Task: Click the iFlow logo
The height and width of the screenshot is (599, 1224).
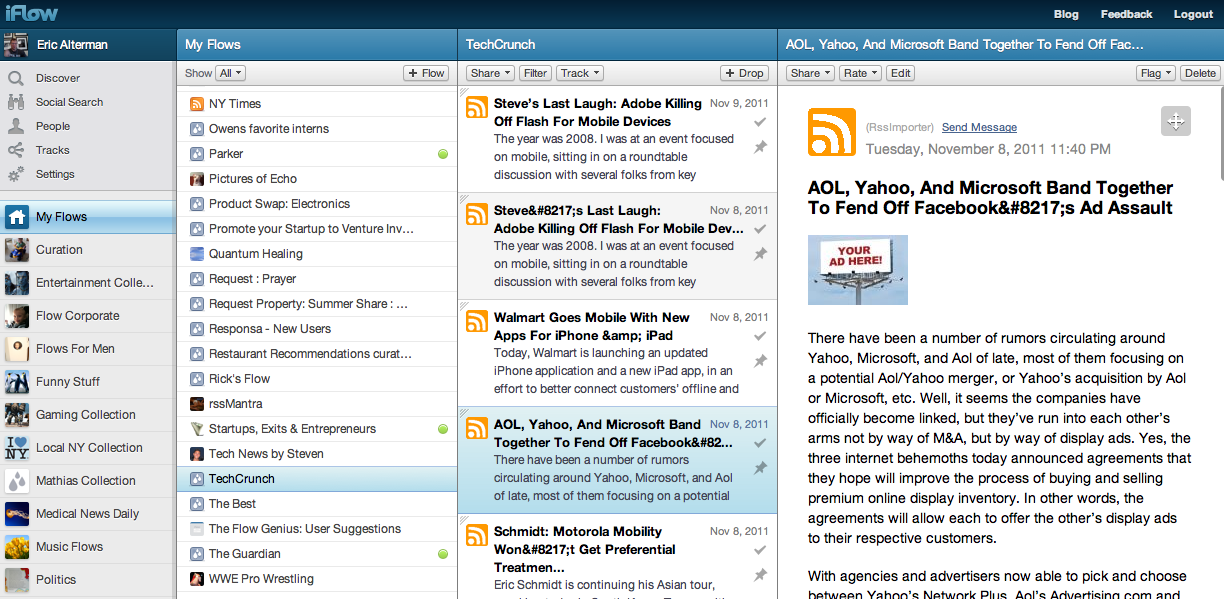Action: click(33, 14)
